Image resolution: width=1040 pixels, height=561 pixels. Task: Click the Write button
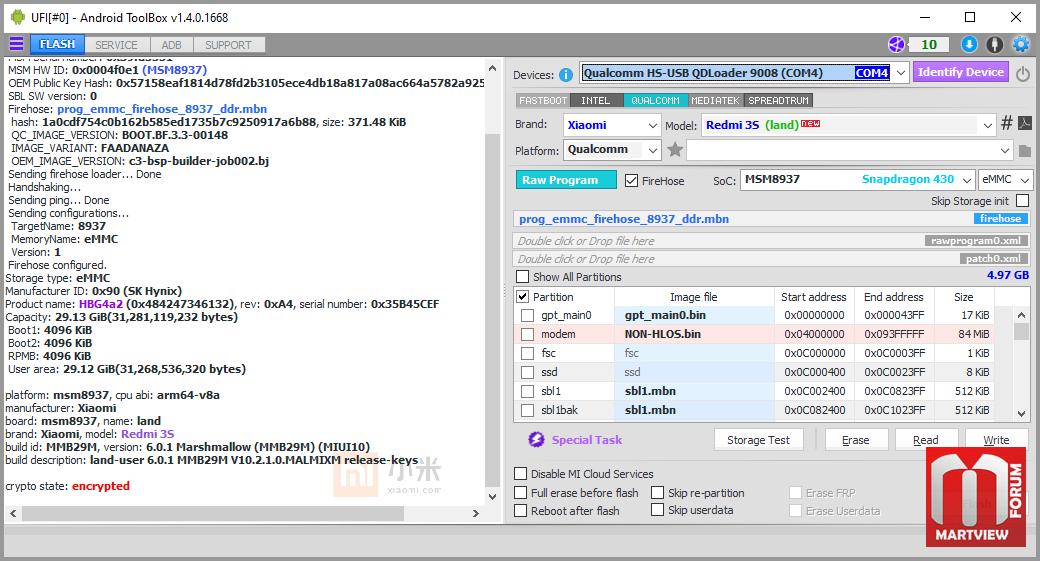tap(996, 439)
